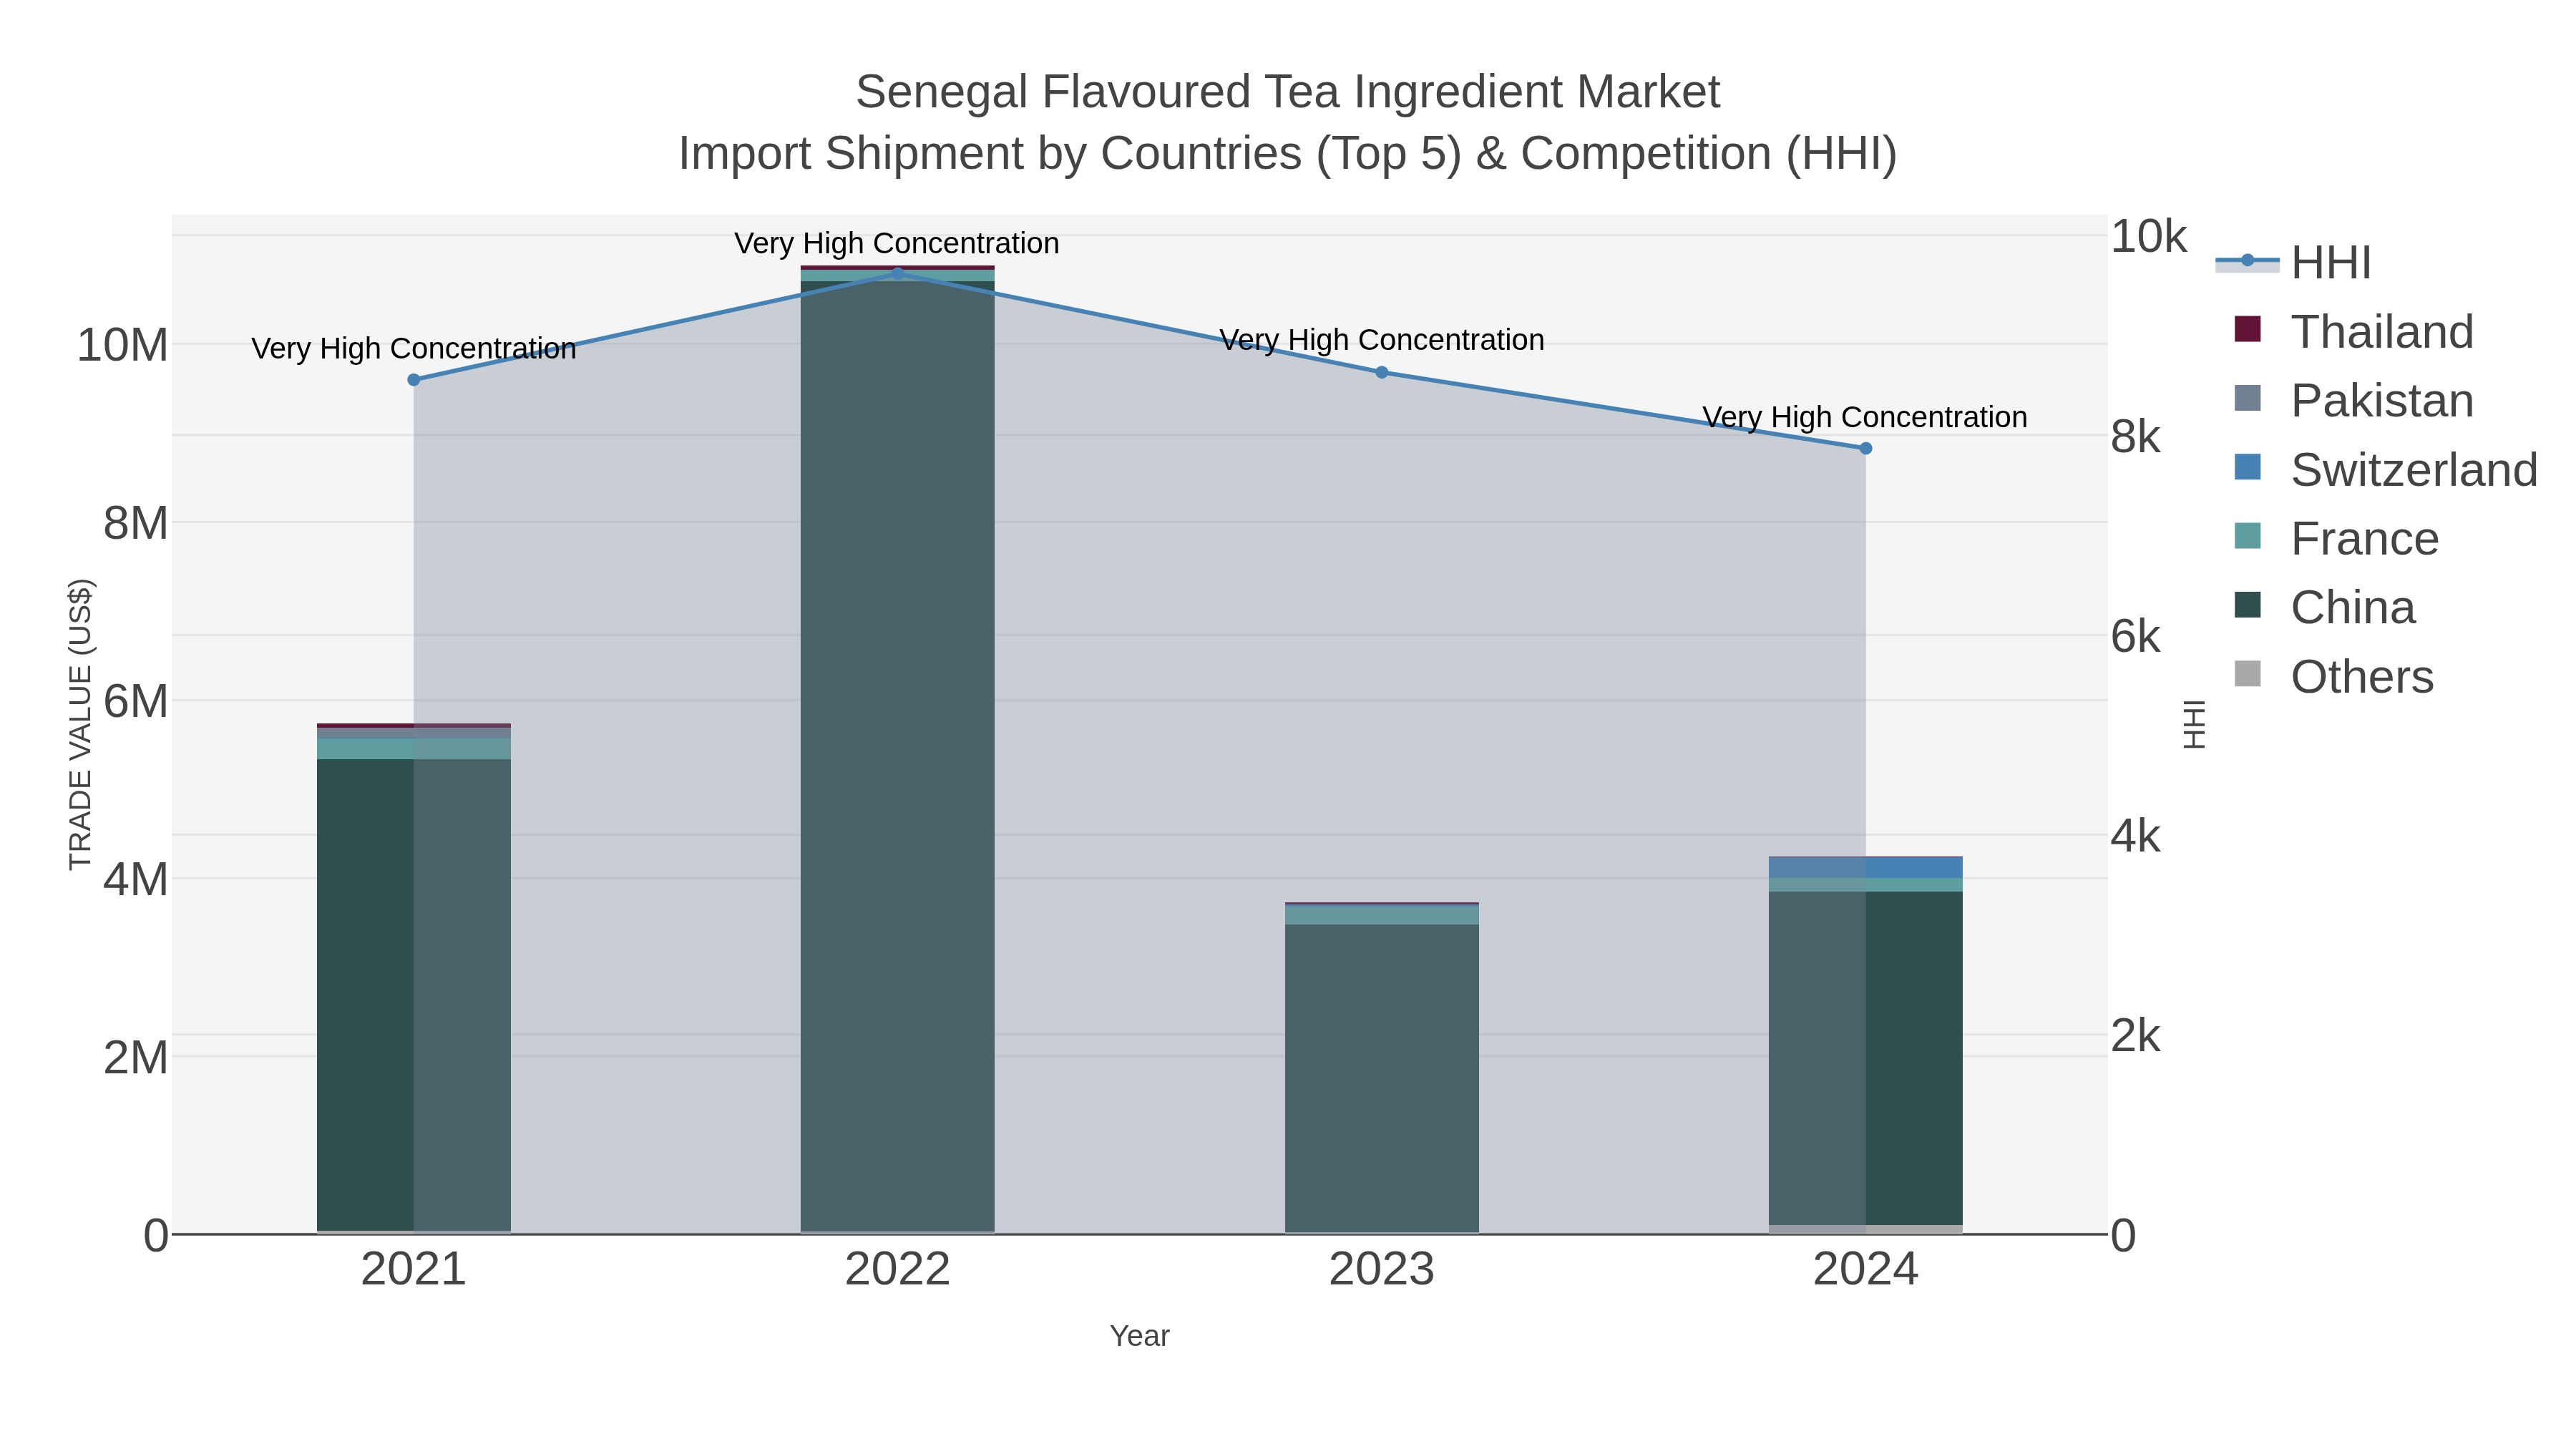The width and height of the screenshot is (2576, 1449).
Task: Toggle the HHI legend entry
Action: tap(2293, 262)
